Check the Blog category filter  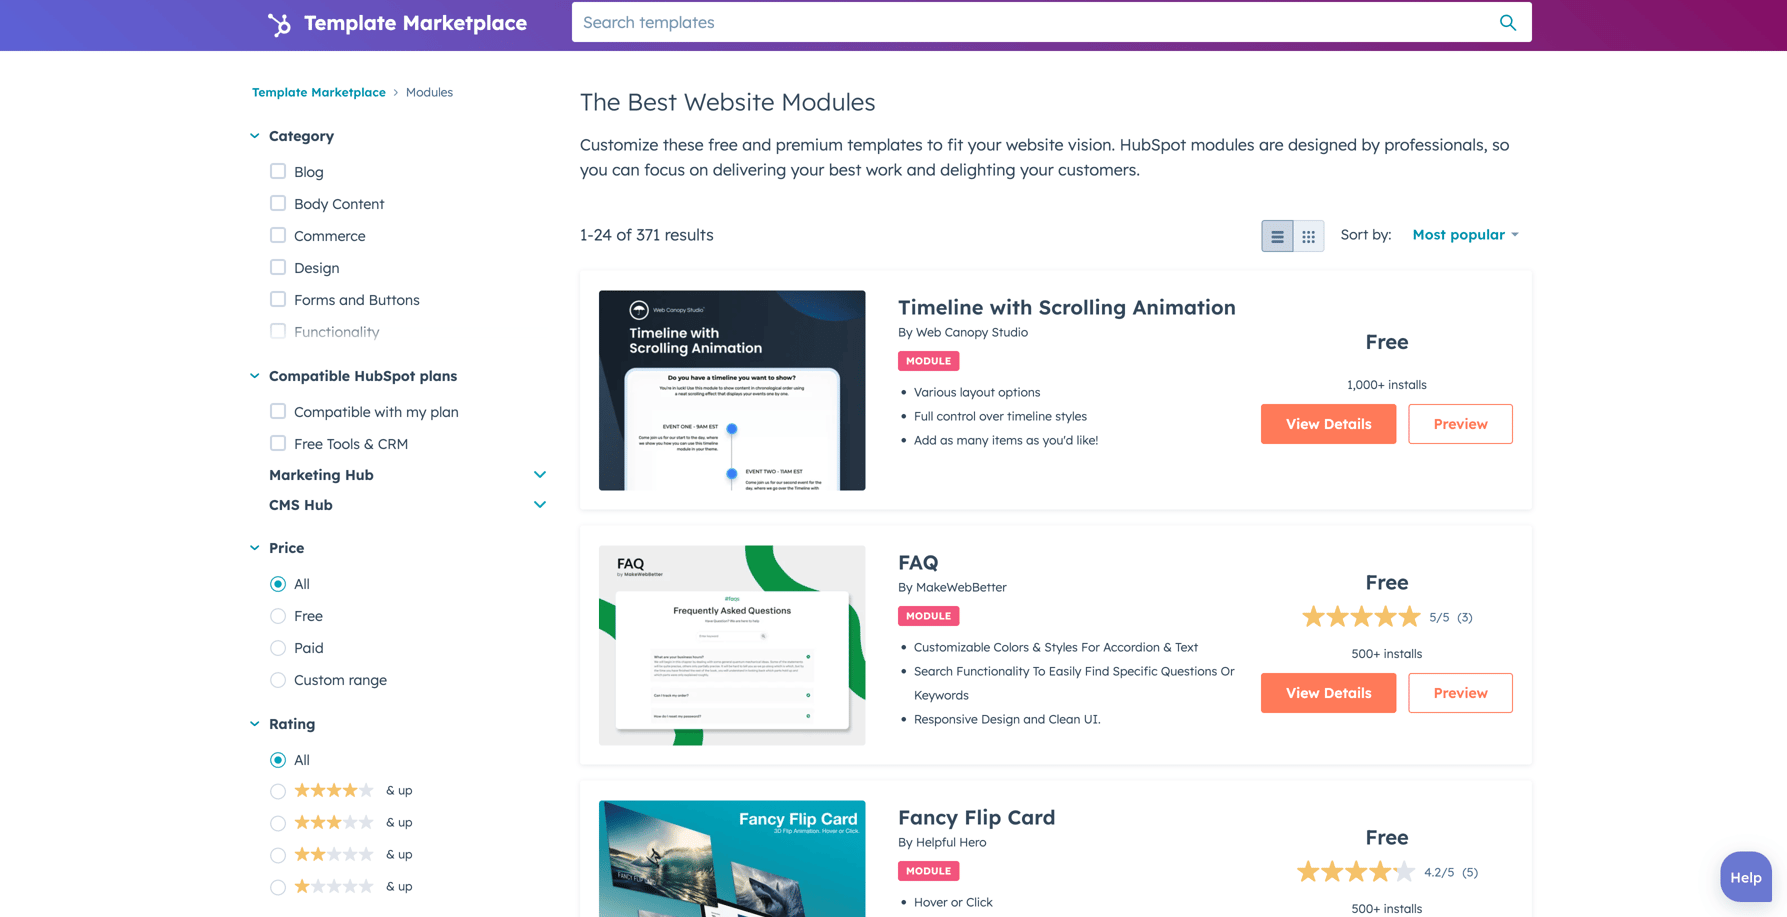[x=277, y=171]
